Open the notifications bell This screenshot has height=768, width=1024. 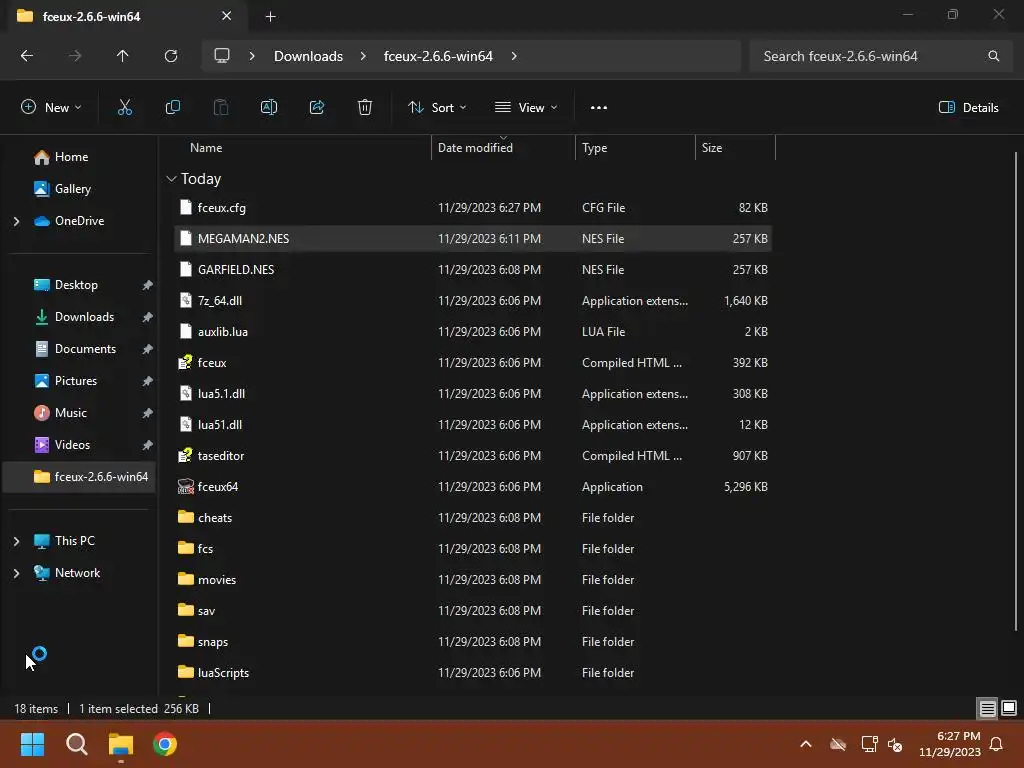(x=997, y=744)
